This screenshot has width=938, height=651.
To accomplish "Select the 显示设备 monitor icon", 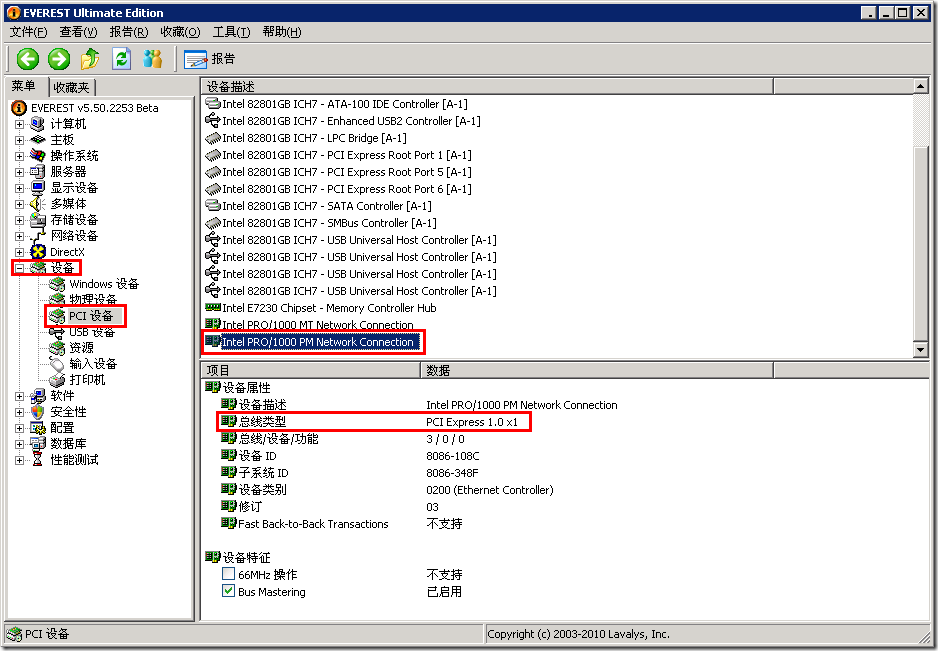I will [x=38, y=187].
